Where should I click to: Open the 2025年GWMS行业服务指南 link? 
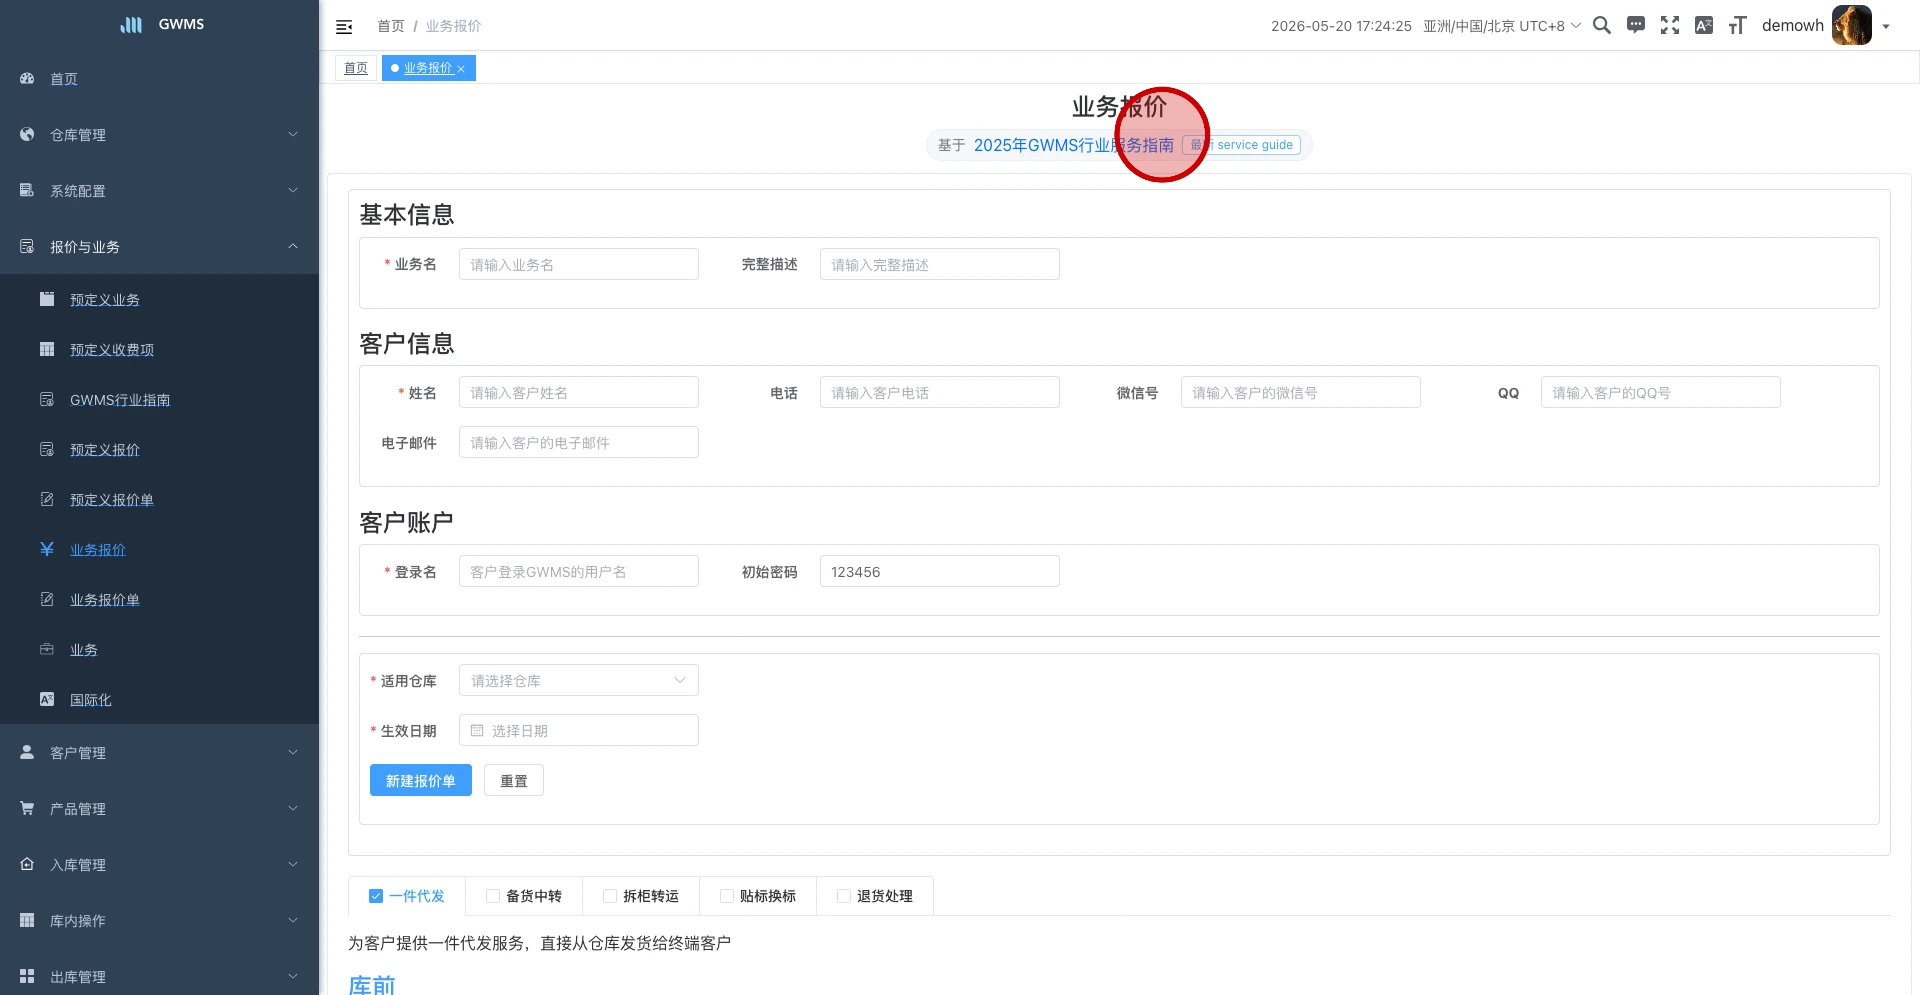pyautogui.click(x=1073, y=145)
